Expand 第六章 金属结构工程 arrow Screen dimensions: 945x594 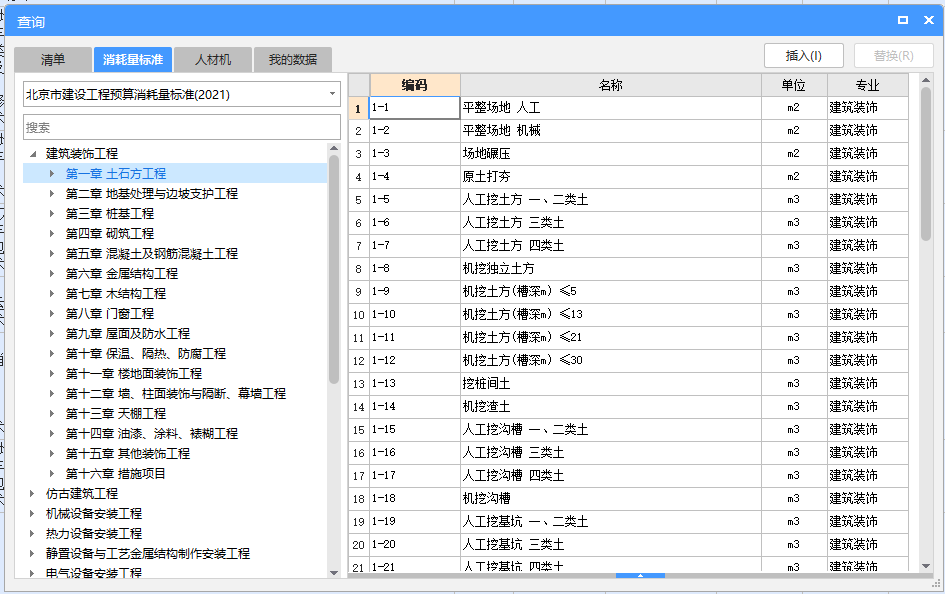coord(52,274)
